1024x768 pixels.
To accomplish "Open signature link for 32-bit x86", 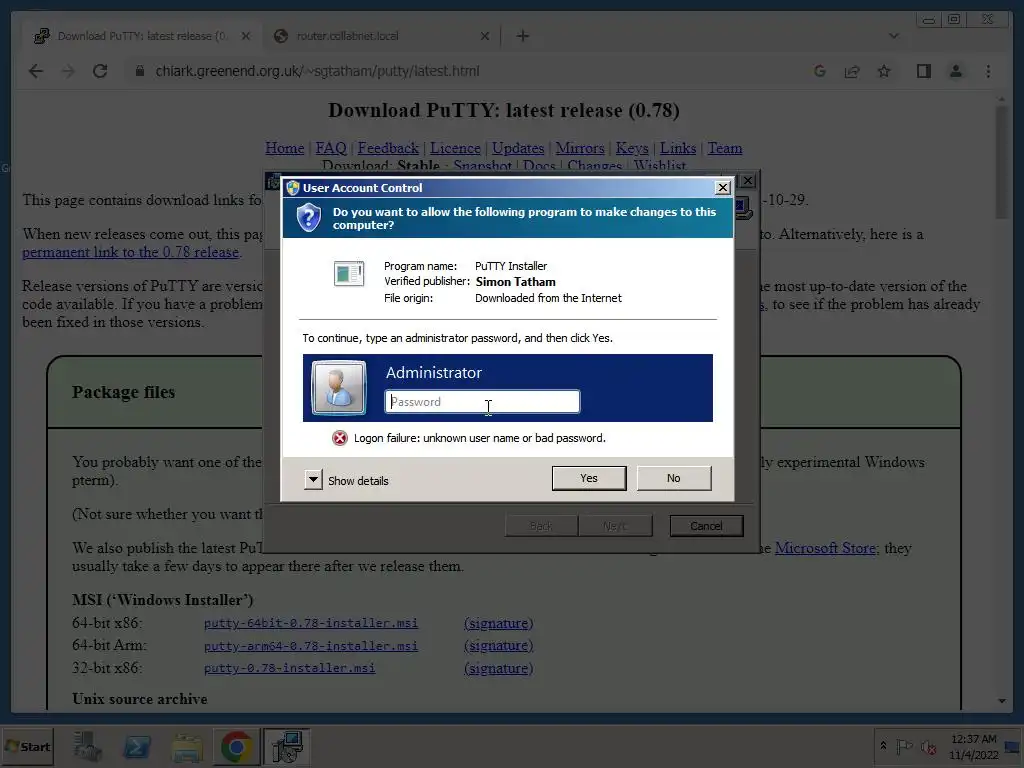I will click(x=498, y=668).
